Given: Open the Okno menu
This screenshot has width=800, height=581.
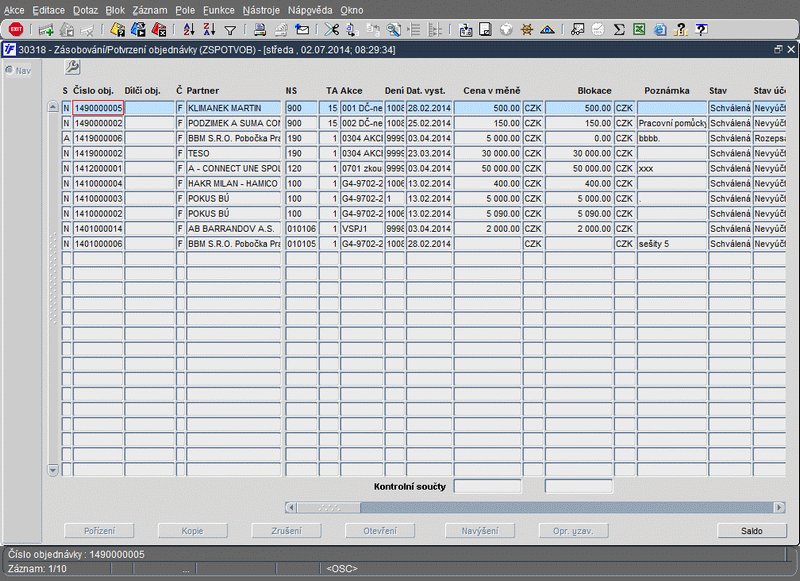Looking at the screenshot, I should point(352,10).
